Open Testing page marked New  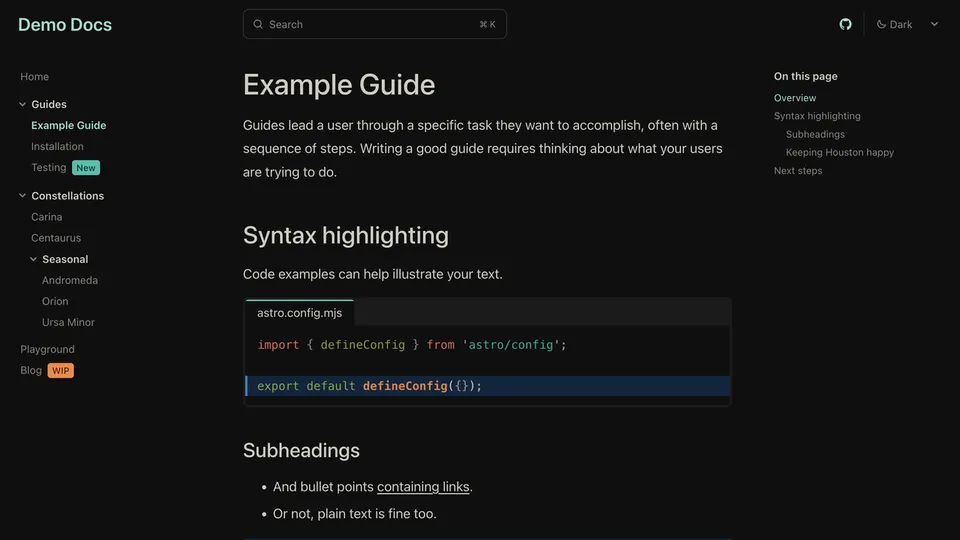(49, 168)
